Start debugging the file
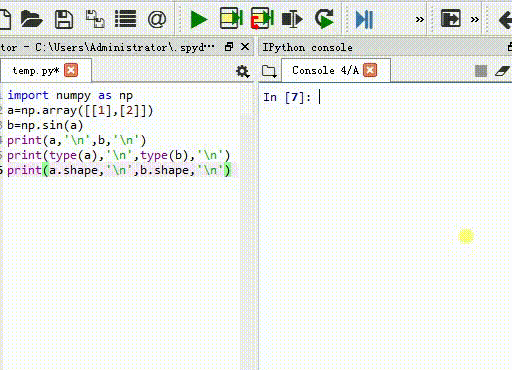The image size is (512, 370). (364, 19)
